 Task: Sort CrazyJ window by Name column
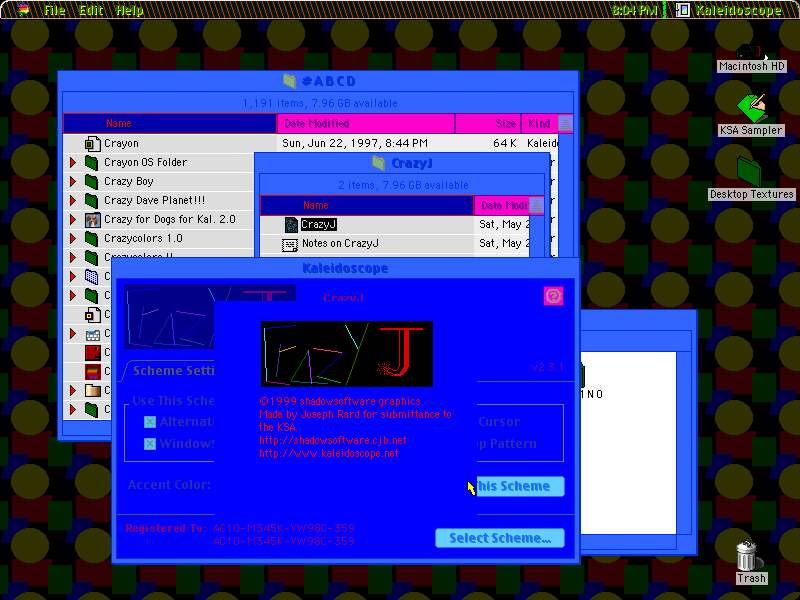(367, 205)
